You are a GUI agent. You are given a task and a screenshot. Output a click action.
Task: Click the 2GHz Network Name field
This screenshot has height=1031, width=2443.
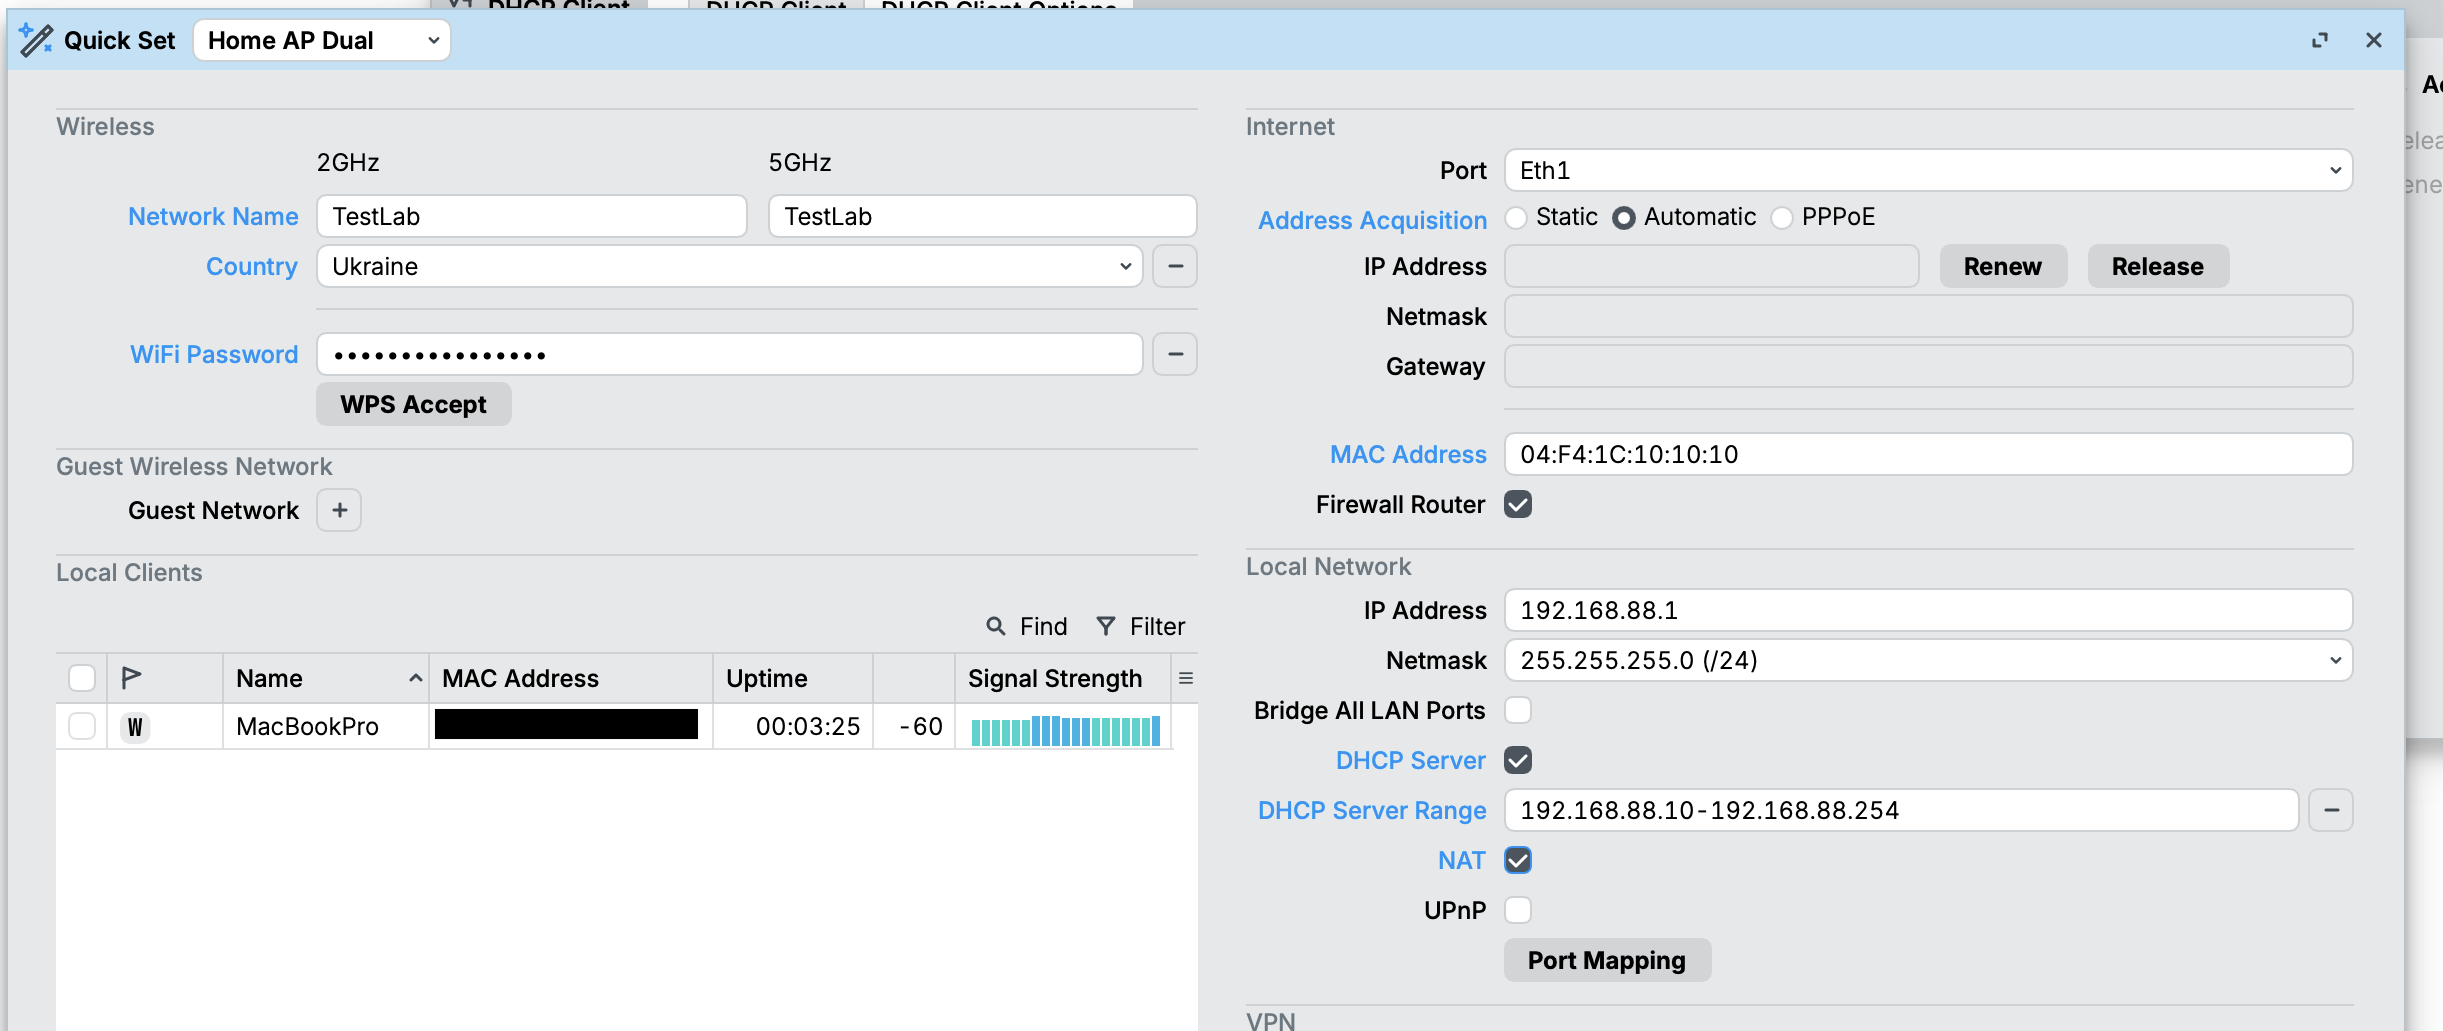(x=532, y=216)
